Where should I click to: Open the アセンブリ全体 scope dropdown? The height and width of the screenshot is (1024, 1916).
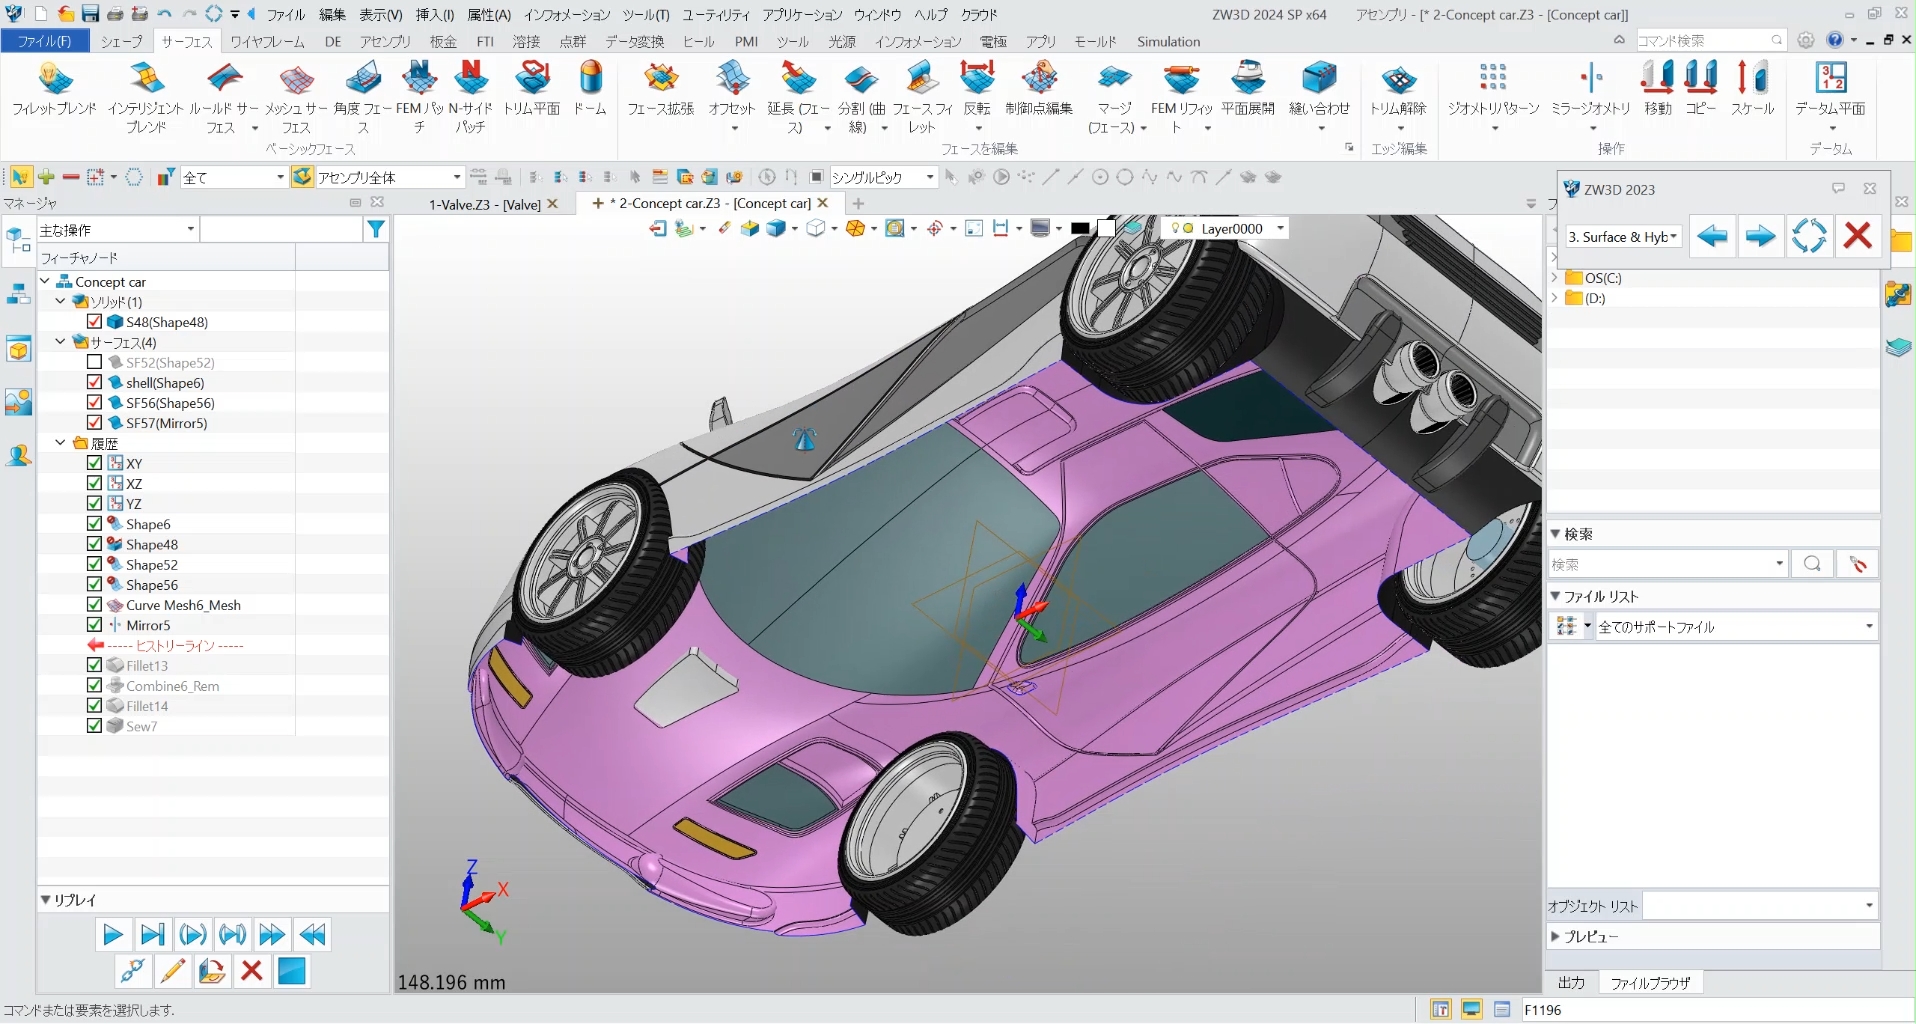pos(389,177)
